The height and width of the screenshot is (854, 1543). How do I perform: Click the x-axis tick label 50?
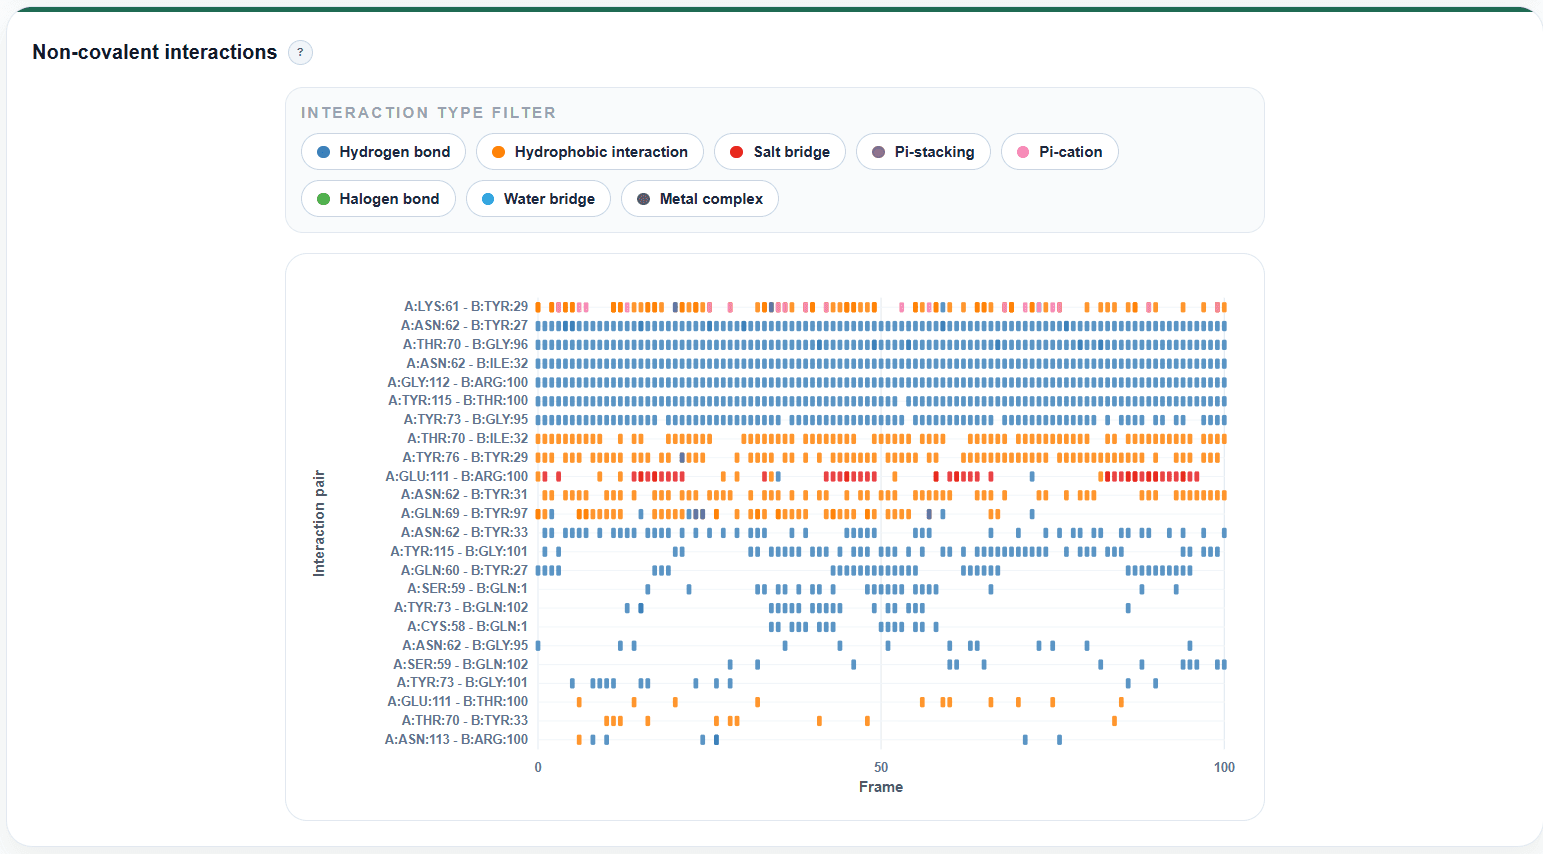point(881,768)
